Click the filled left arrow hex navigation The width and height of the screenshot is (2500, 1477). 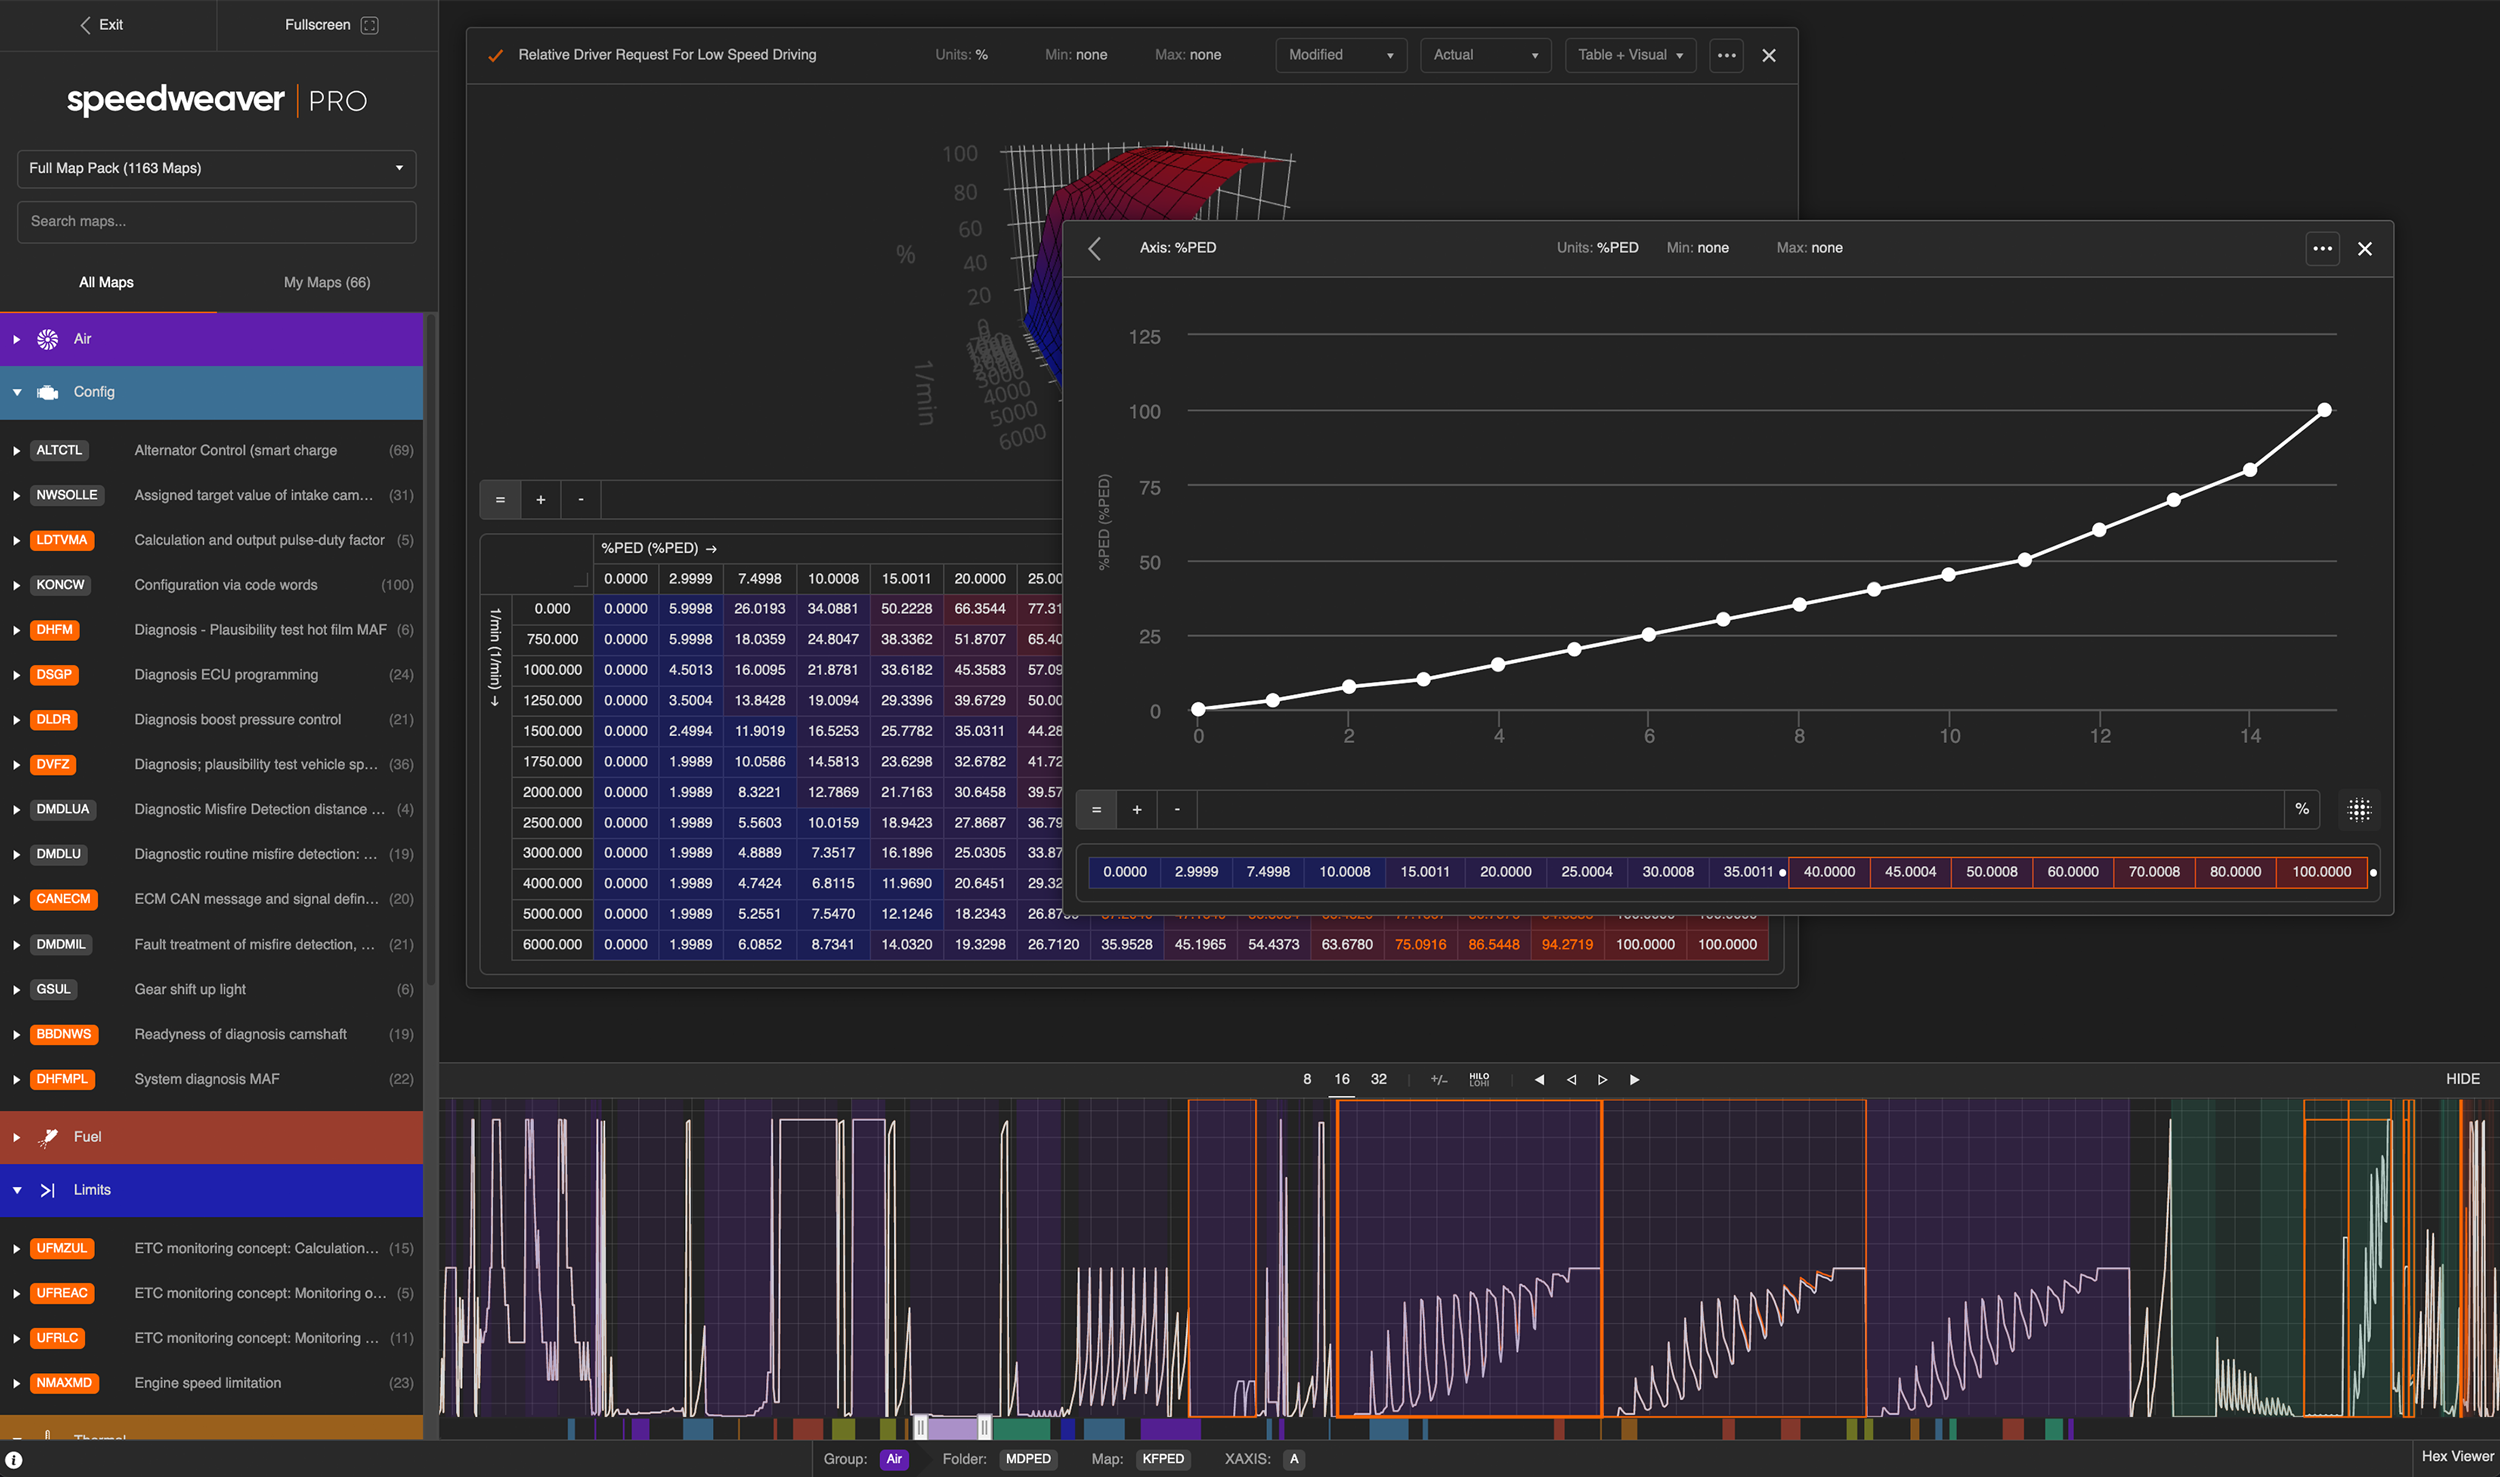[1539, 1079]
